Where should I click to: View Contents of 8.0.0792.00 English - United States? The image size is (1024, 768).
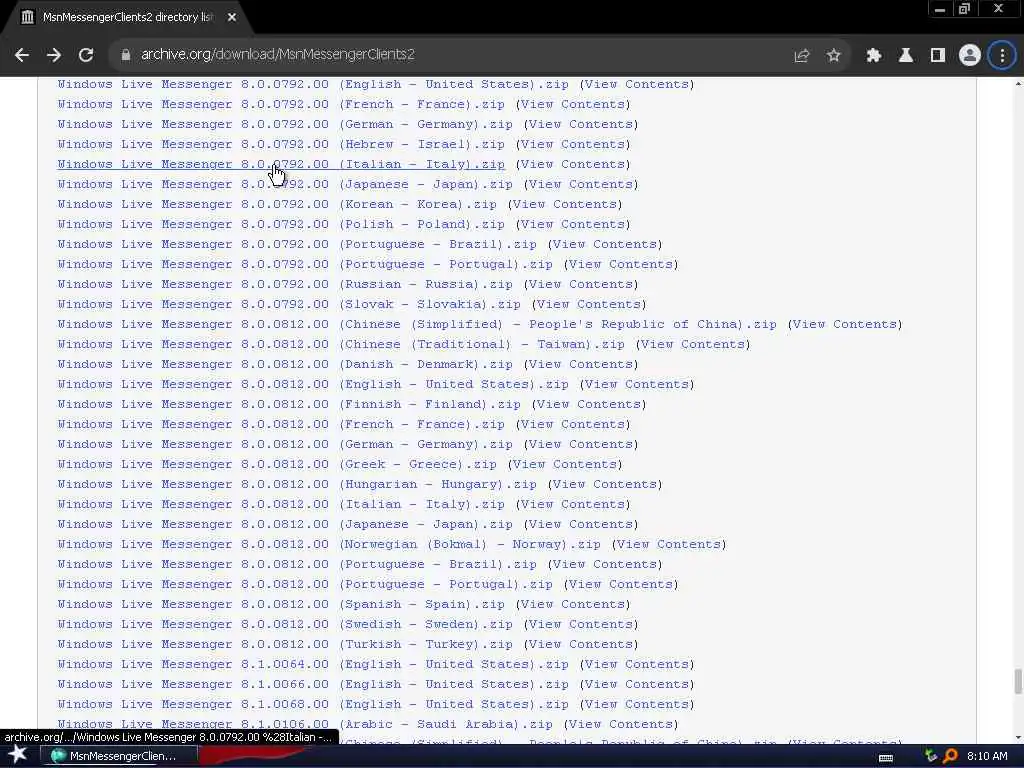pyautogui.click(x=637, y=84)
